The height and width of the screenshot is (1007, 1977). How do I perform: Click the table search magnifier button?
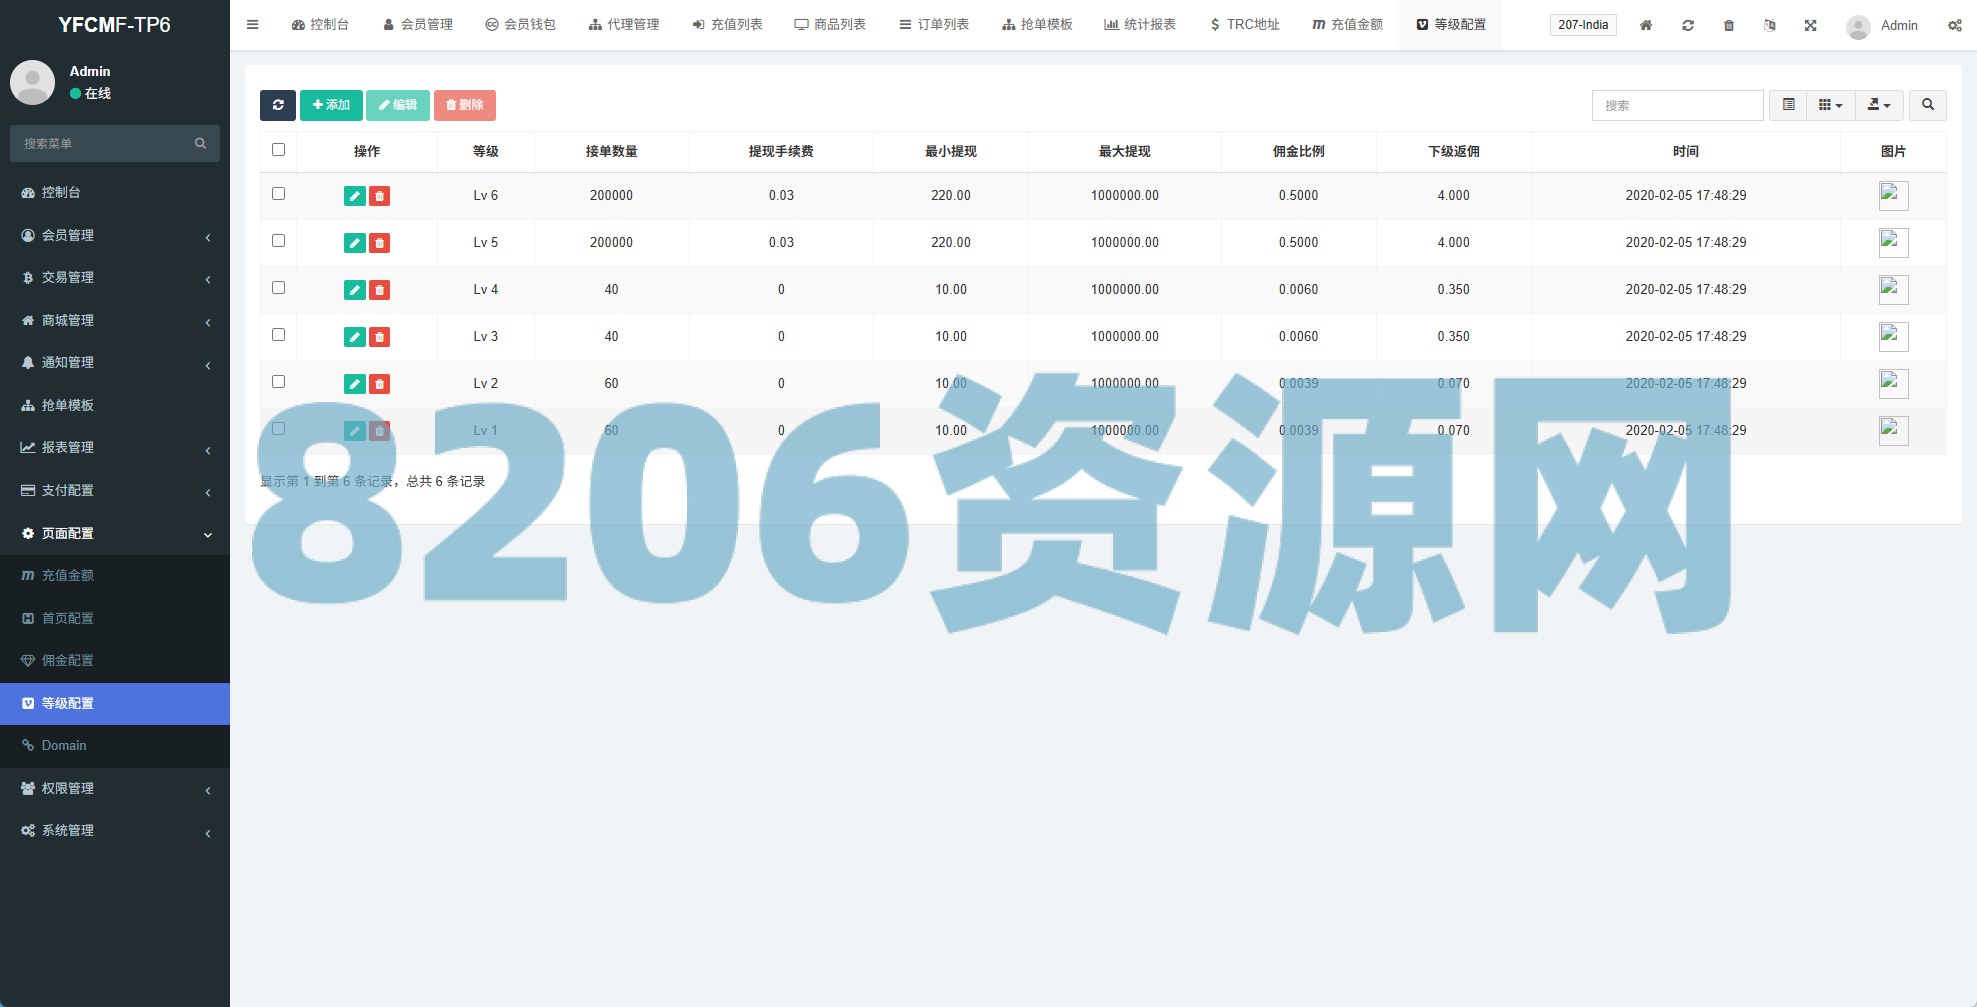point(1927,105)
